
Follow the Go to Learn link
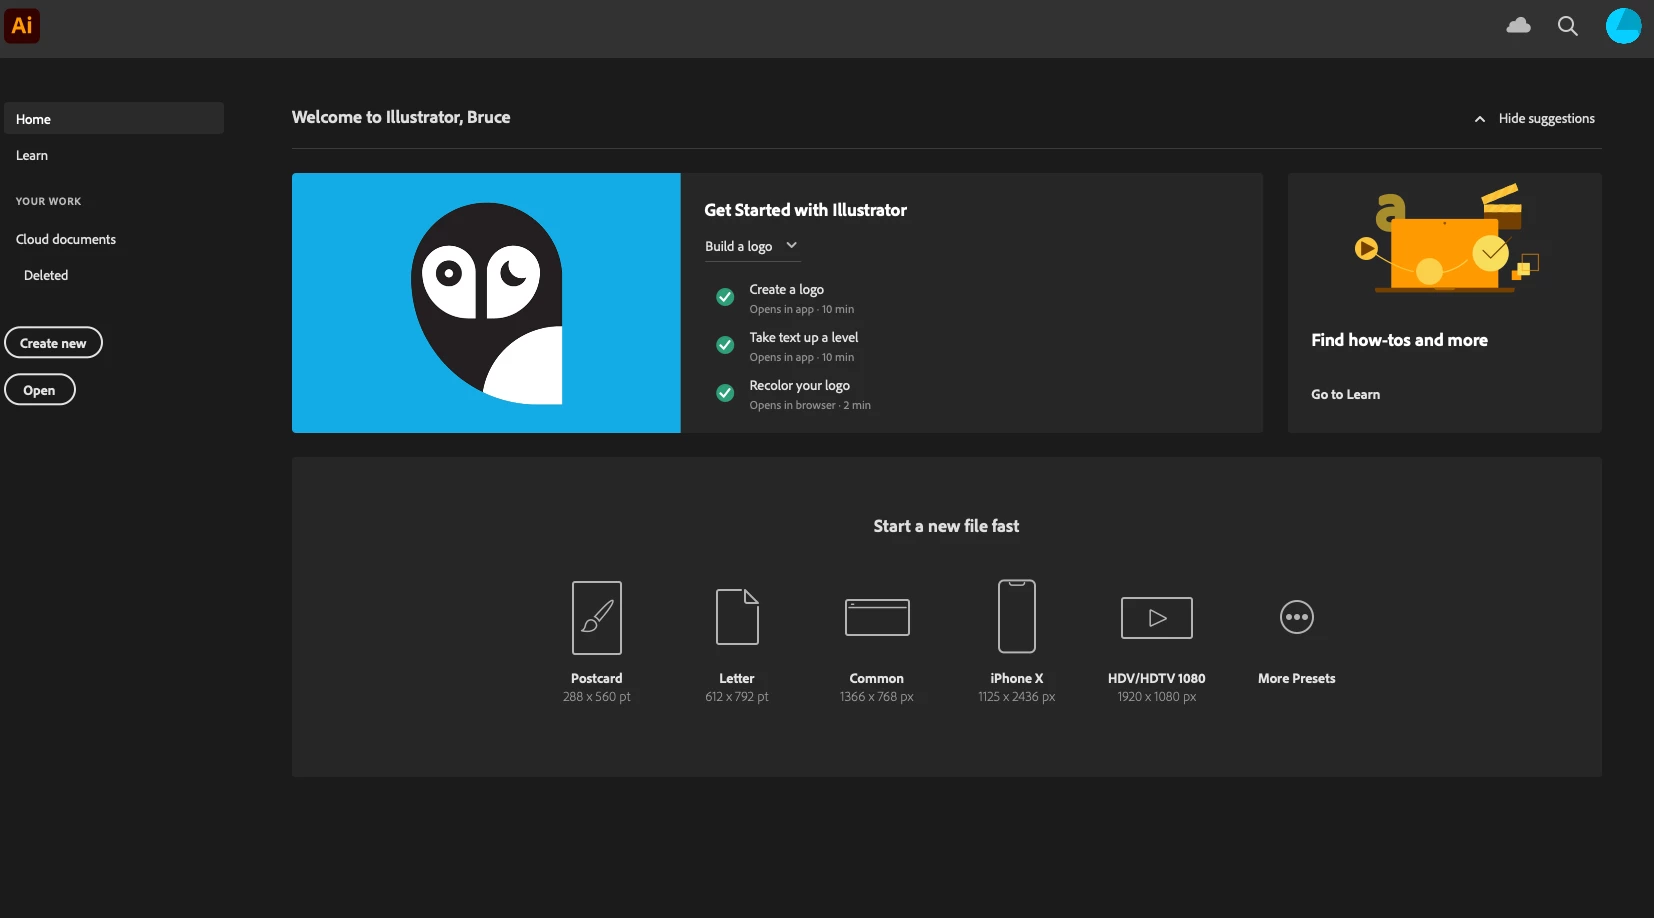[x=1346, y=394]
